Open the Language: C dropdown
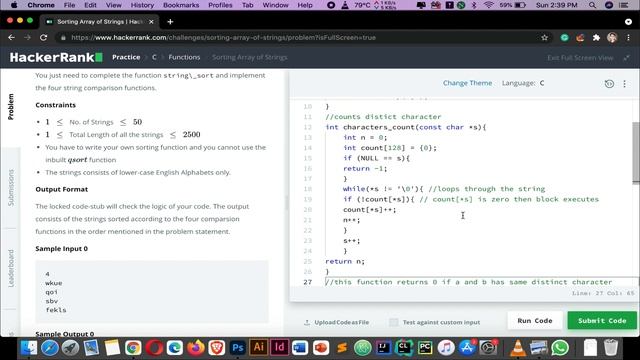This screenshot has height=360, width=640. click(523, 83)
